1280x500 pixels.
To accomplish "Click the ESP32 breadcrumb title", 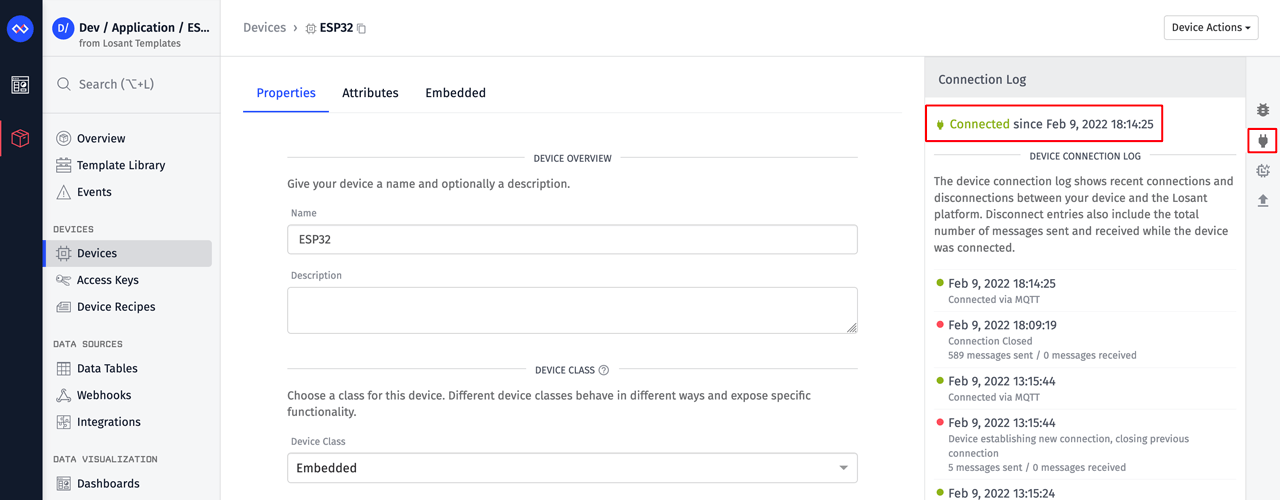I will tap(336, 28).
